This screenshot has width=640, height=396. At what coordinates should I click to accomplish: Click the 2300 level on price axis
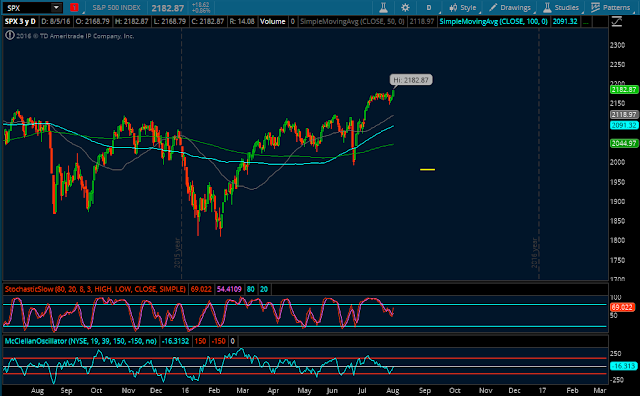pos(618,45)
